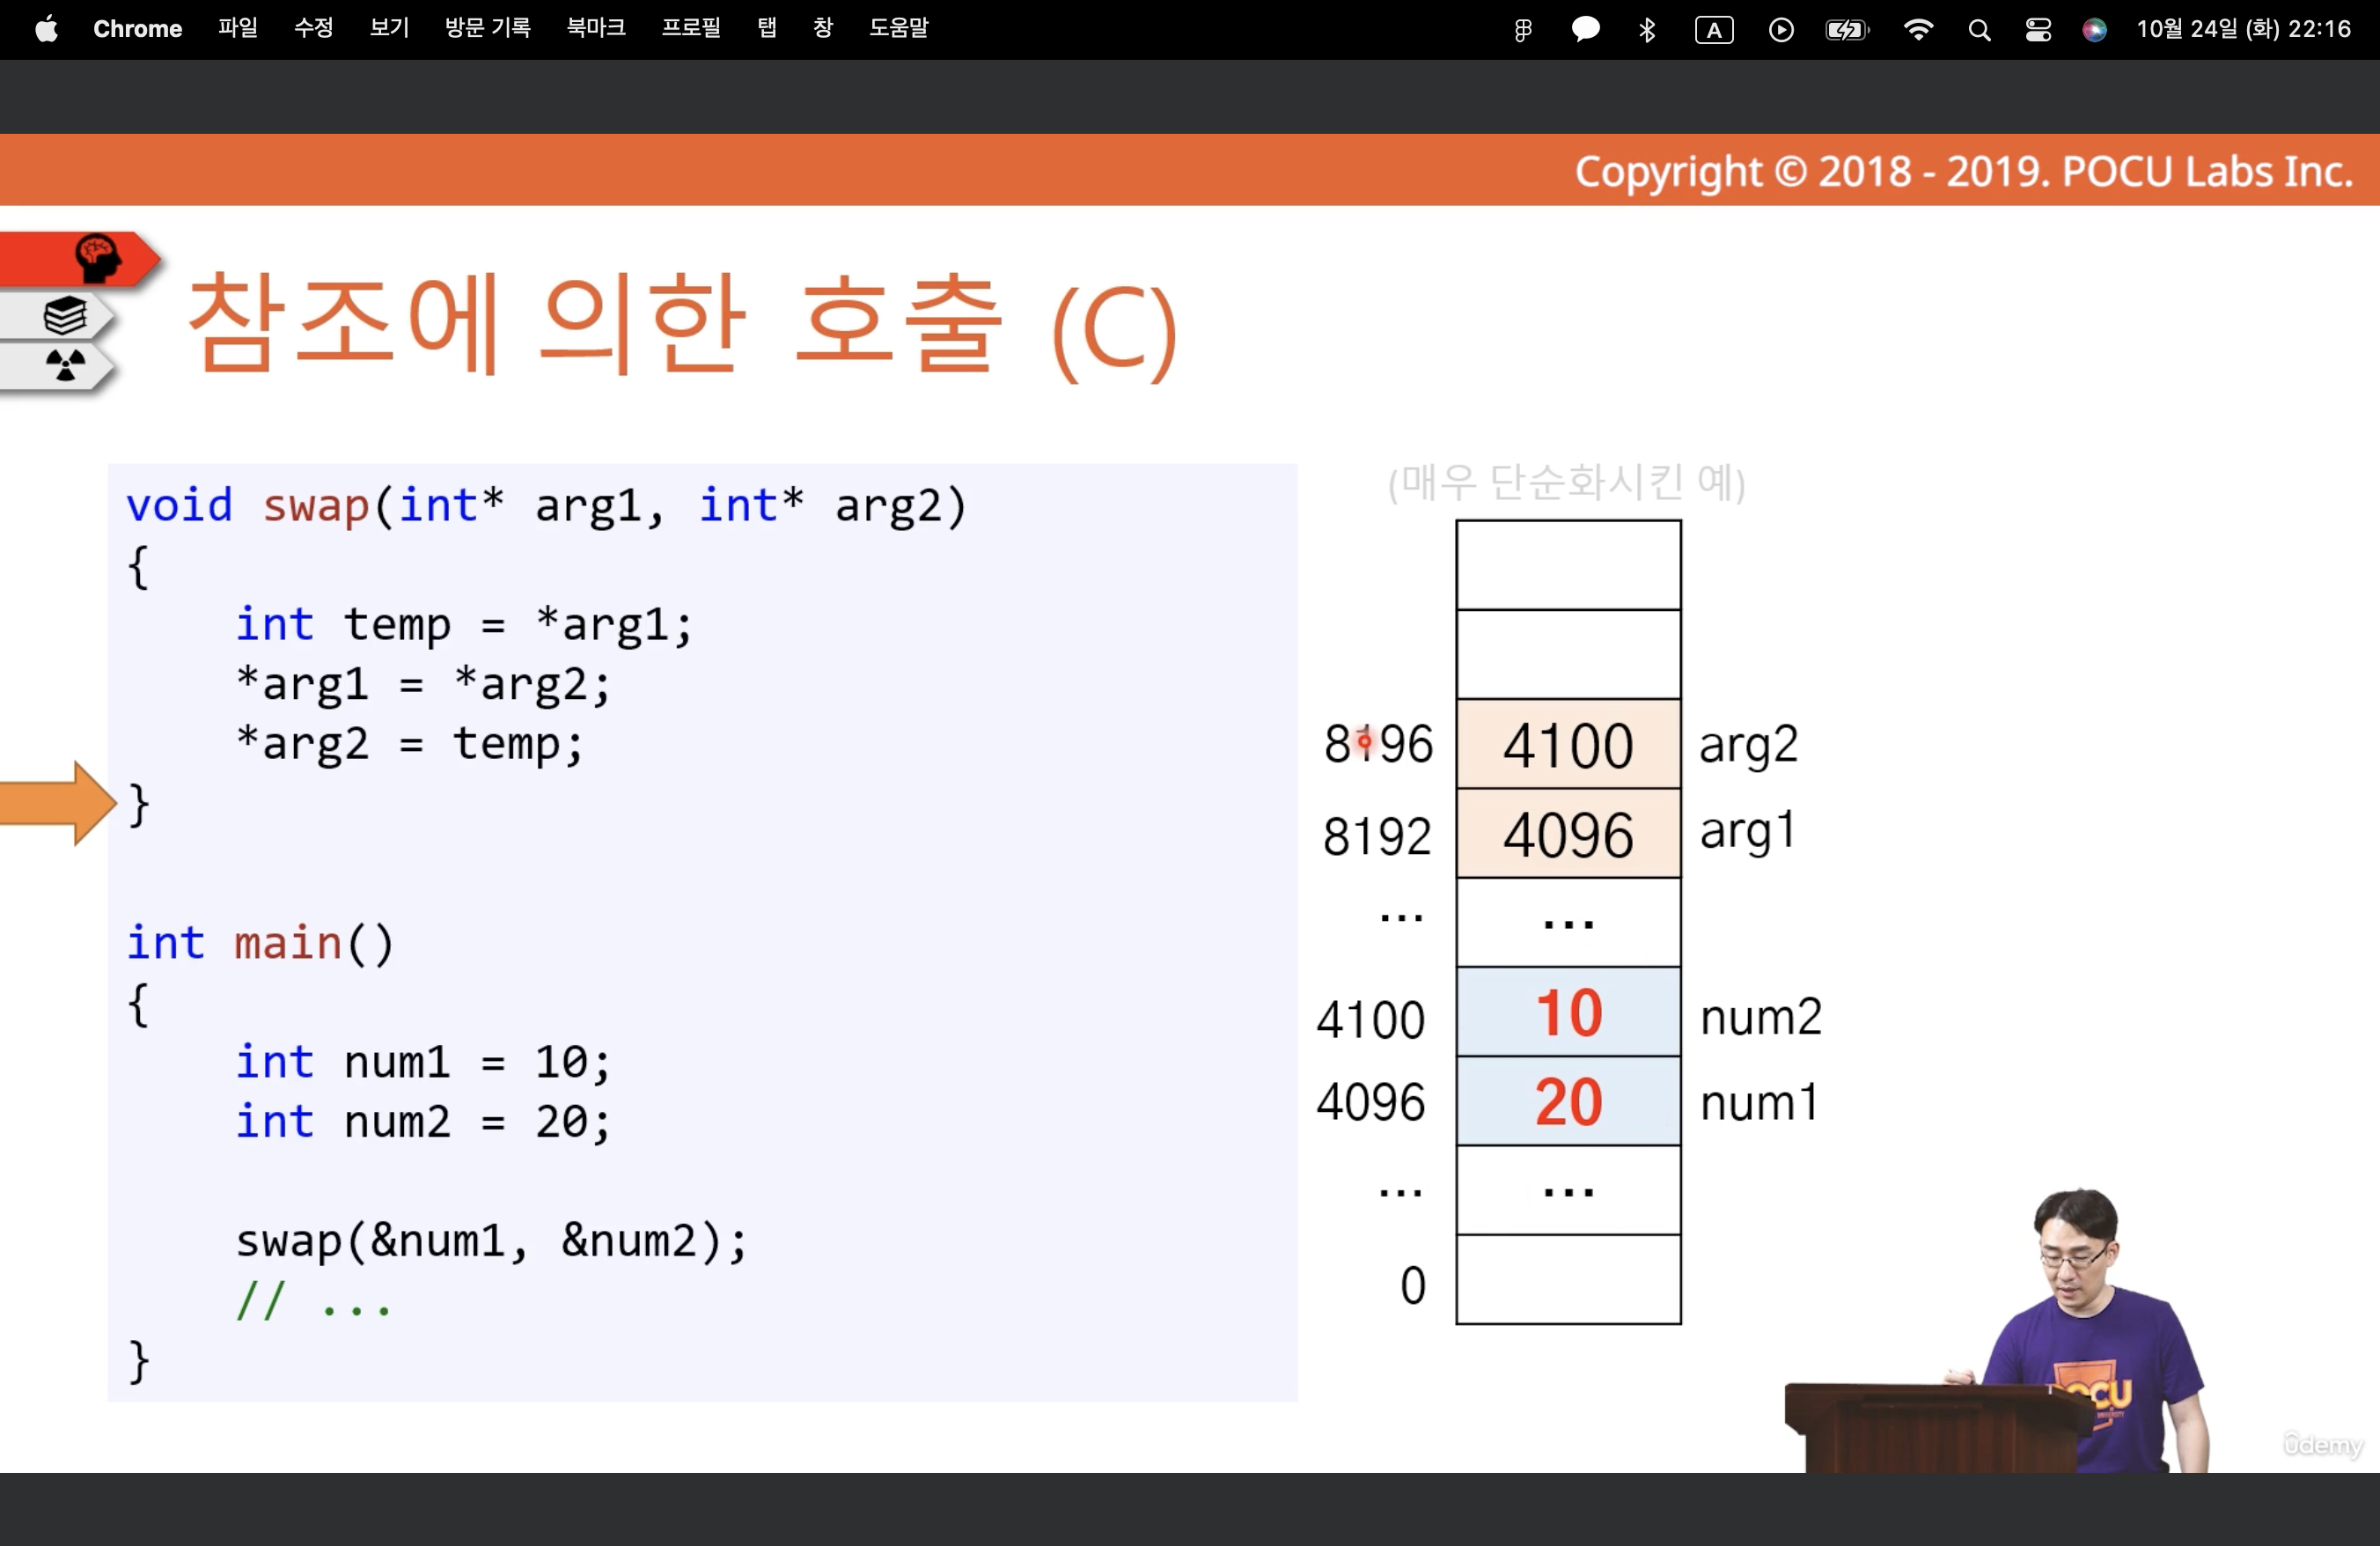Open Control Center from menu bar
Screen dimensions: 2380x1546
(x=2037, y=30)
